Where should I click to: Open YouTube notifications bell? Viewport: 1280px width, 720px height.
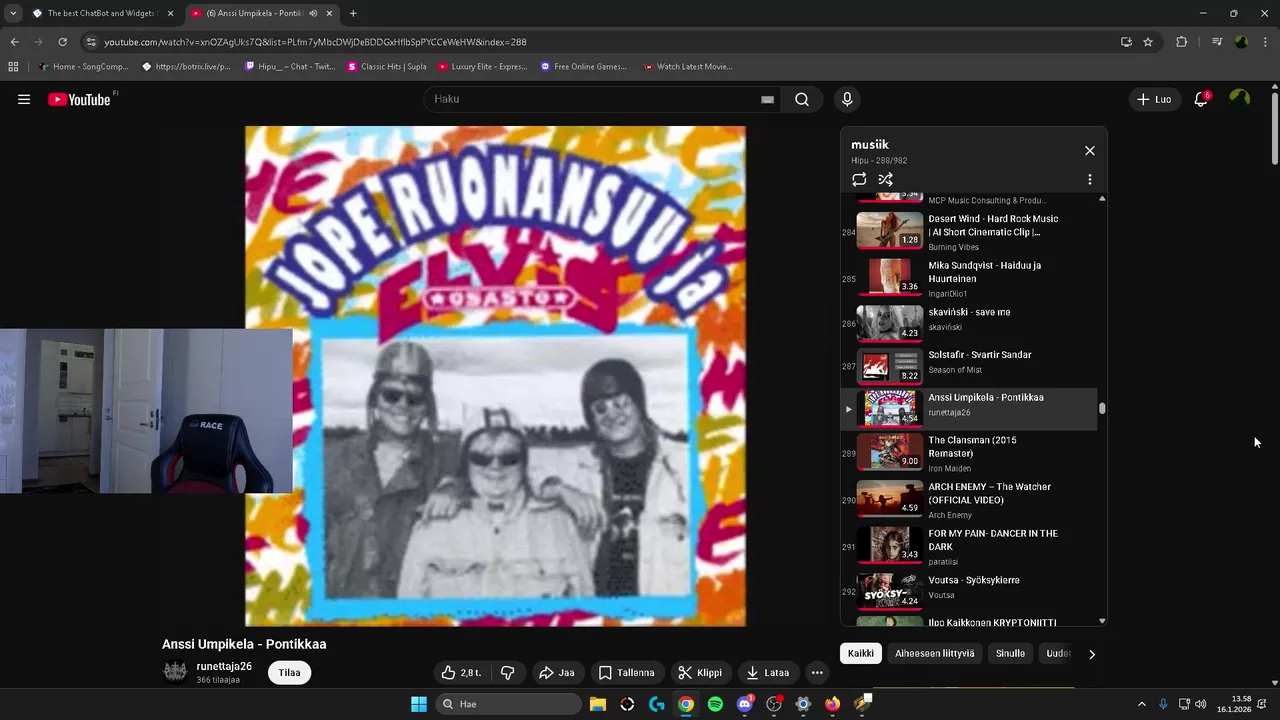pos(1201,99)
